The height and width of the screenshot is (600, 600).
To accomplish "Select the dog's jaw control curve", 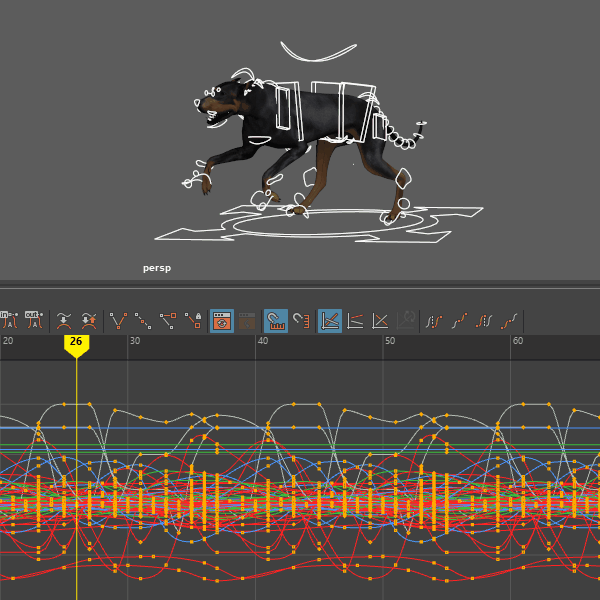I will click(x=217, y=124).
